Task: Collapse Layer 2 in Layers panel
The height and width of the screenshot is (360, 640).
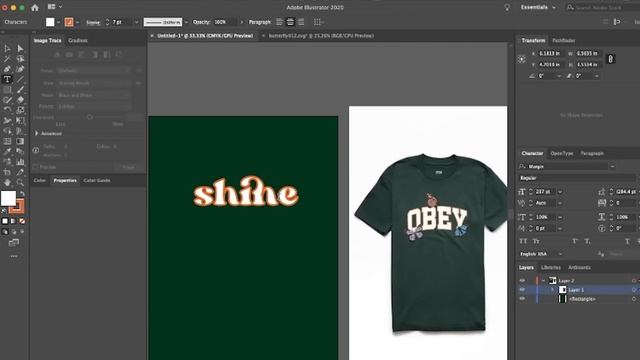Action: point(543,280)
